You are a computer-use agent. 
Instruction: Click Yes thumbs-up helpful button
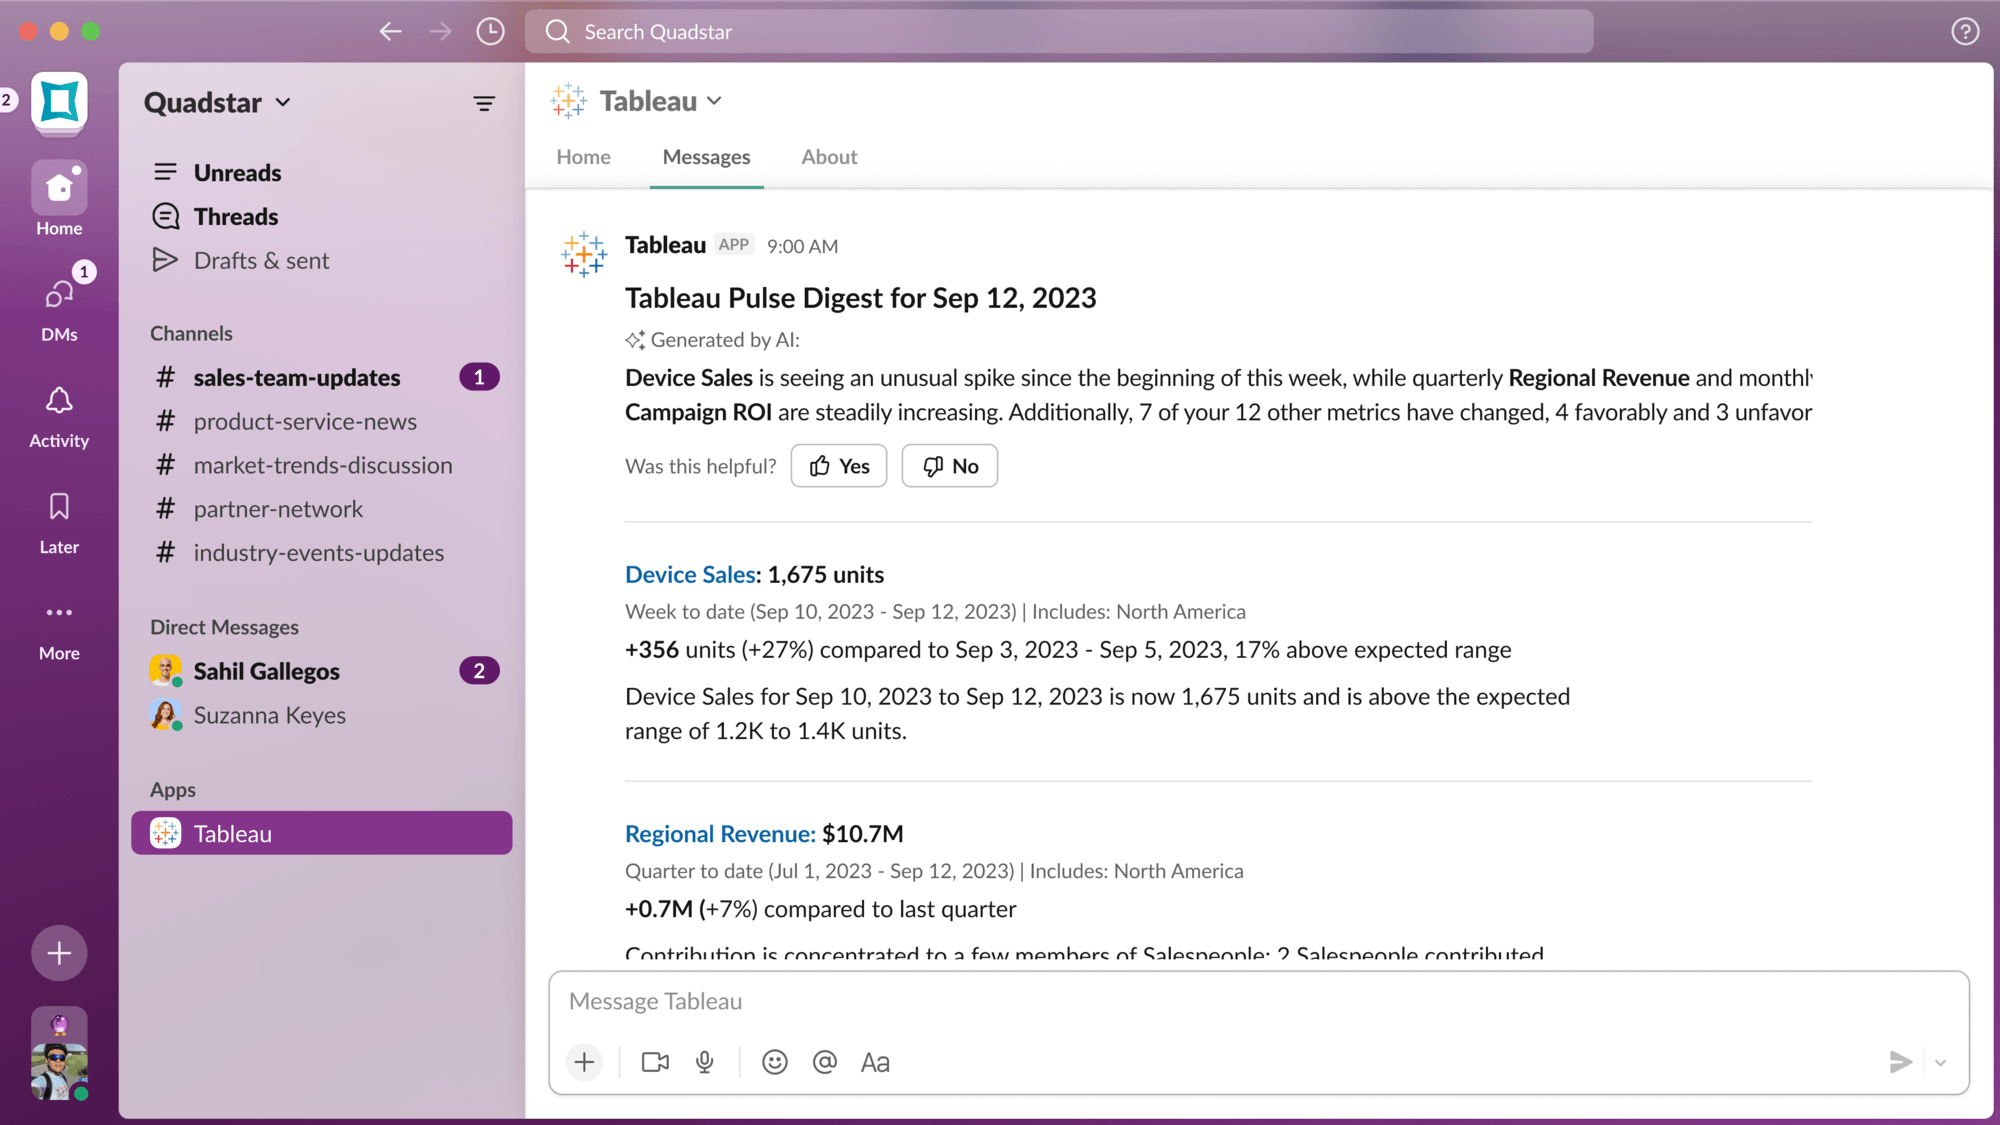pyautogui.click(x=838, y=466)
